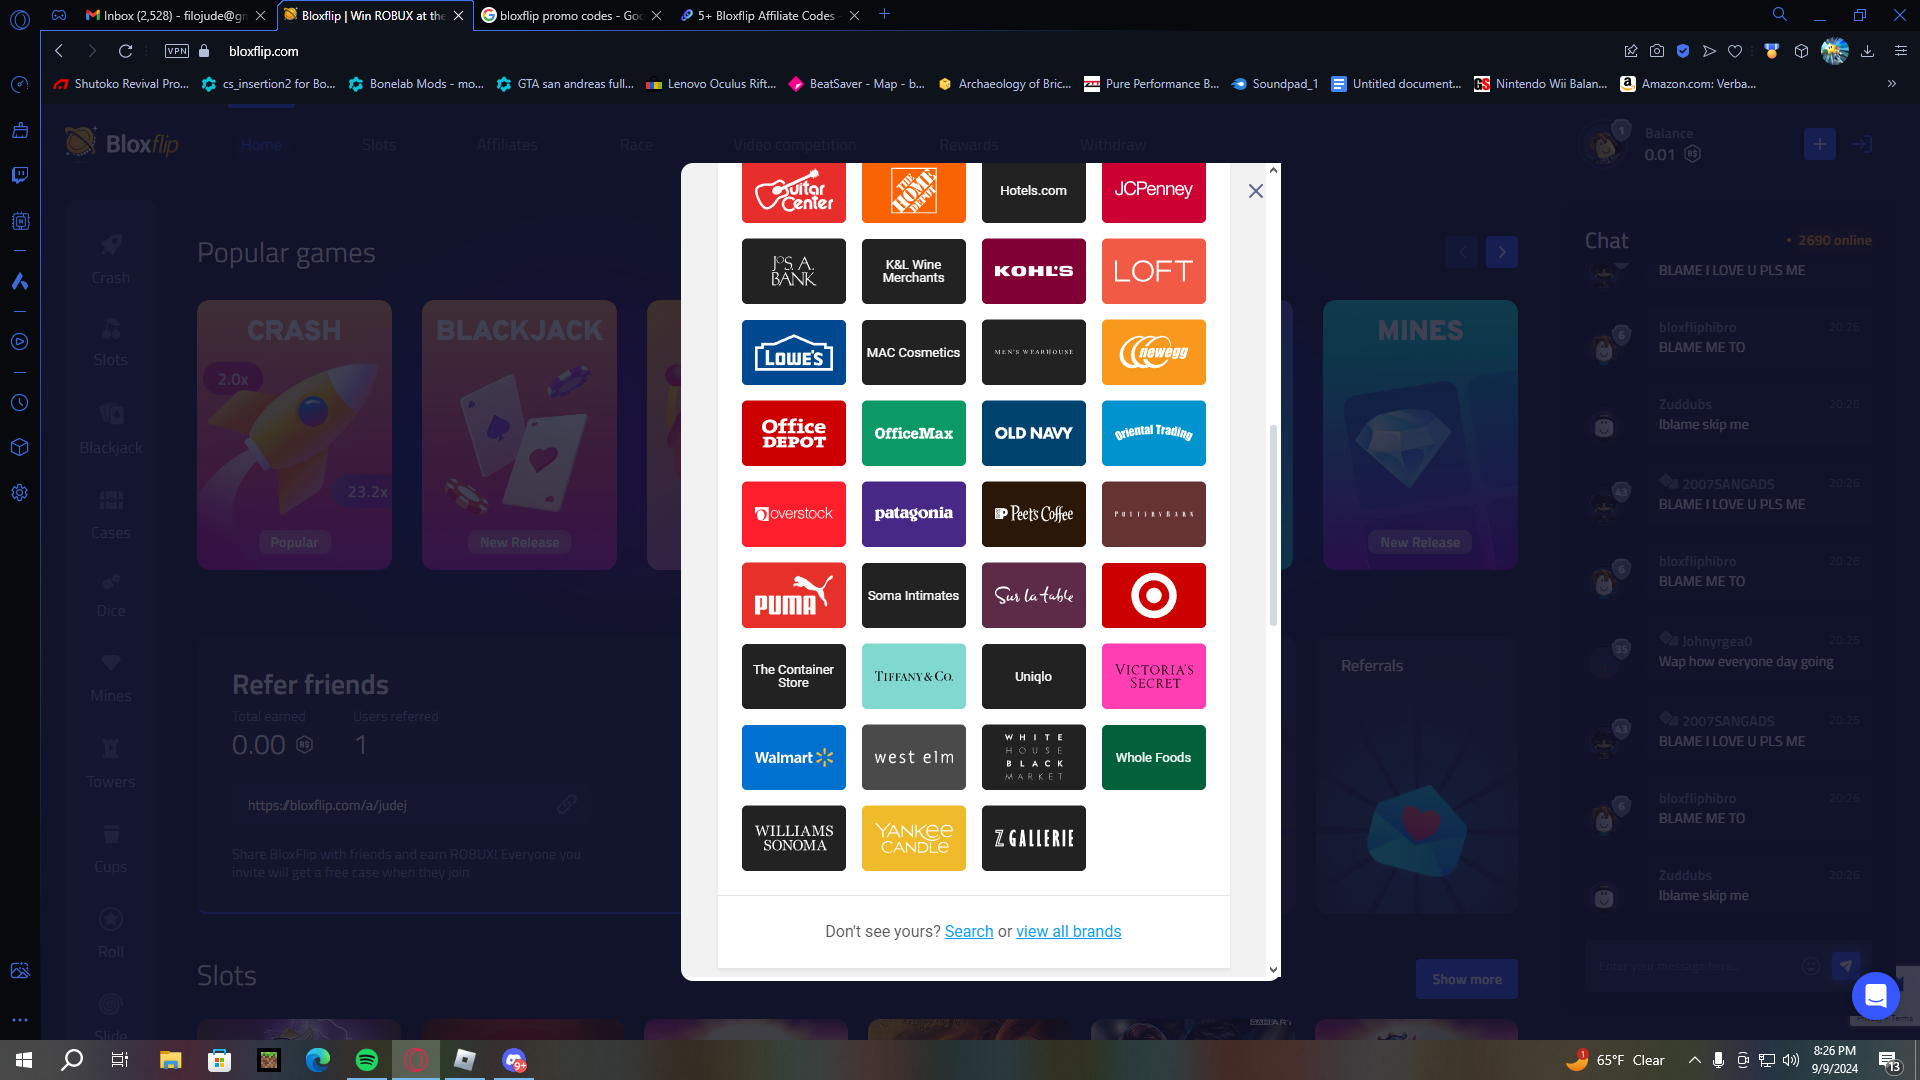The width and height of the screenshot is (1920, 1080).
Task: Choose the Lowe's brand tile
Action: pos(793,352)
